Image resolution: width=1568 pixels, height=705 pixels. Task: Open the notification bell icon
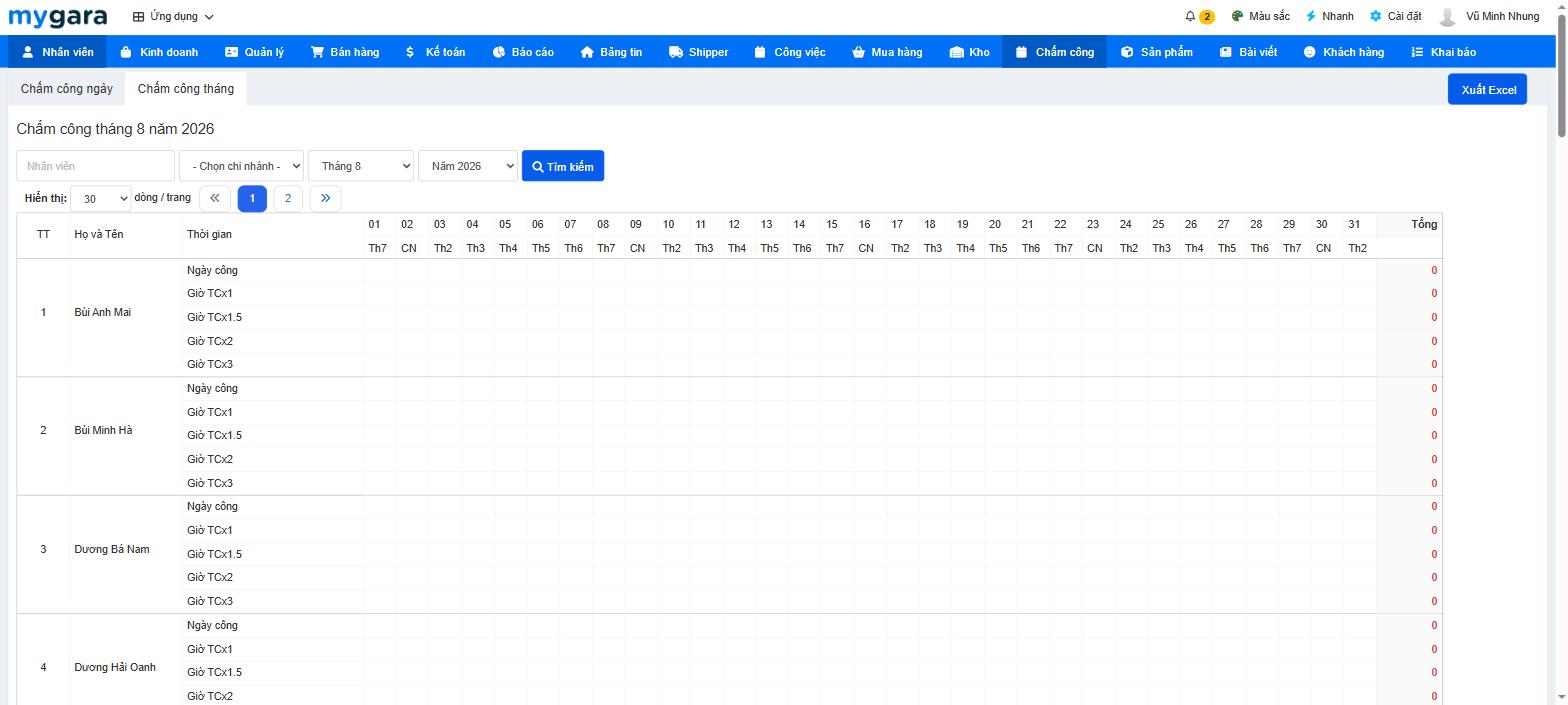tap(1190, 17)
